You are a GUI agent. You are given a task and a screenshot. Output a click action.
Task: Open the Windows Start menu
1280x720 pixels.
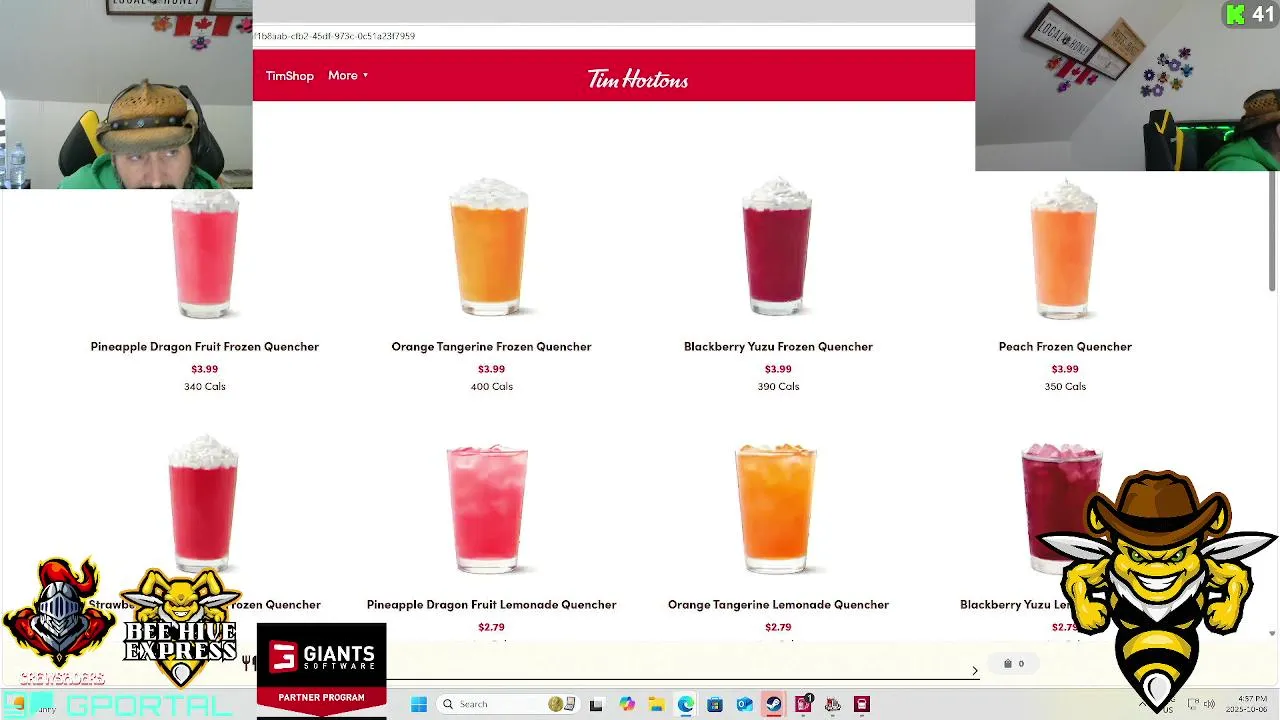point(419,704)
